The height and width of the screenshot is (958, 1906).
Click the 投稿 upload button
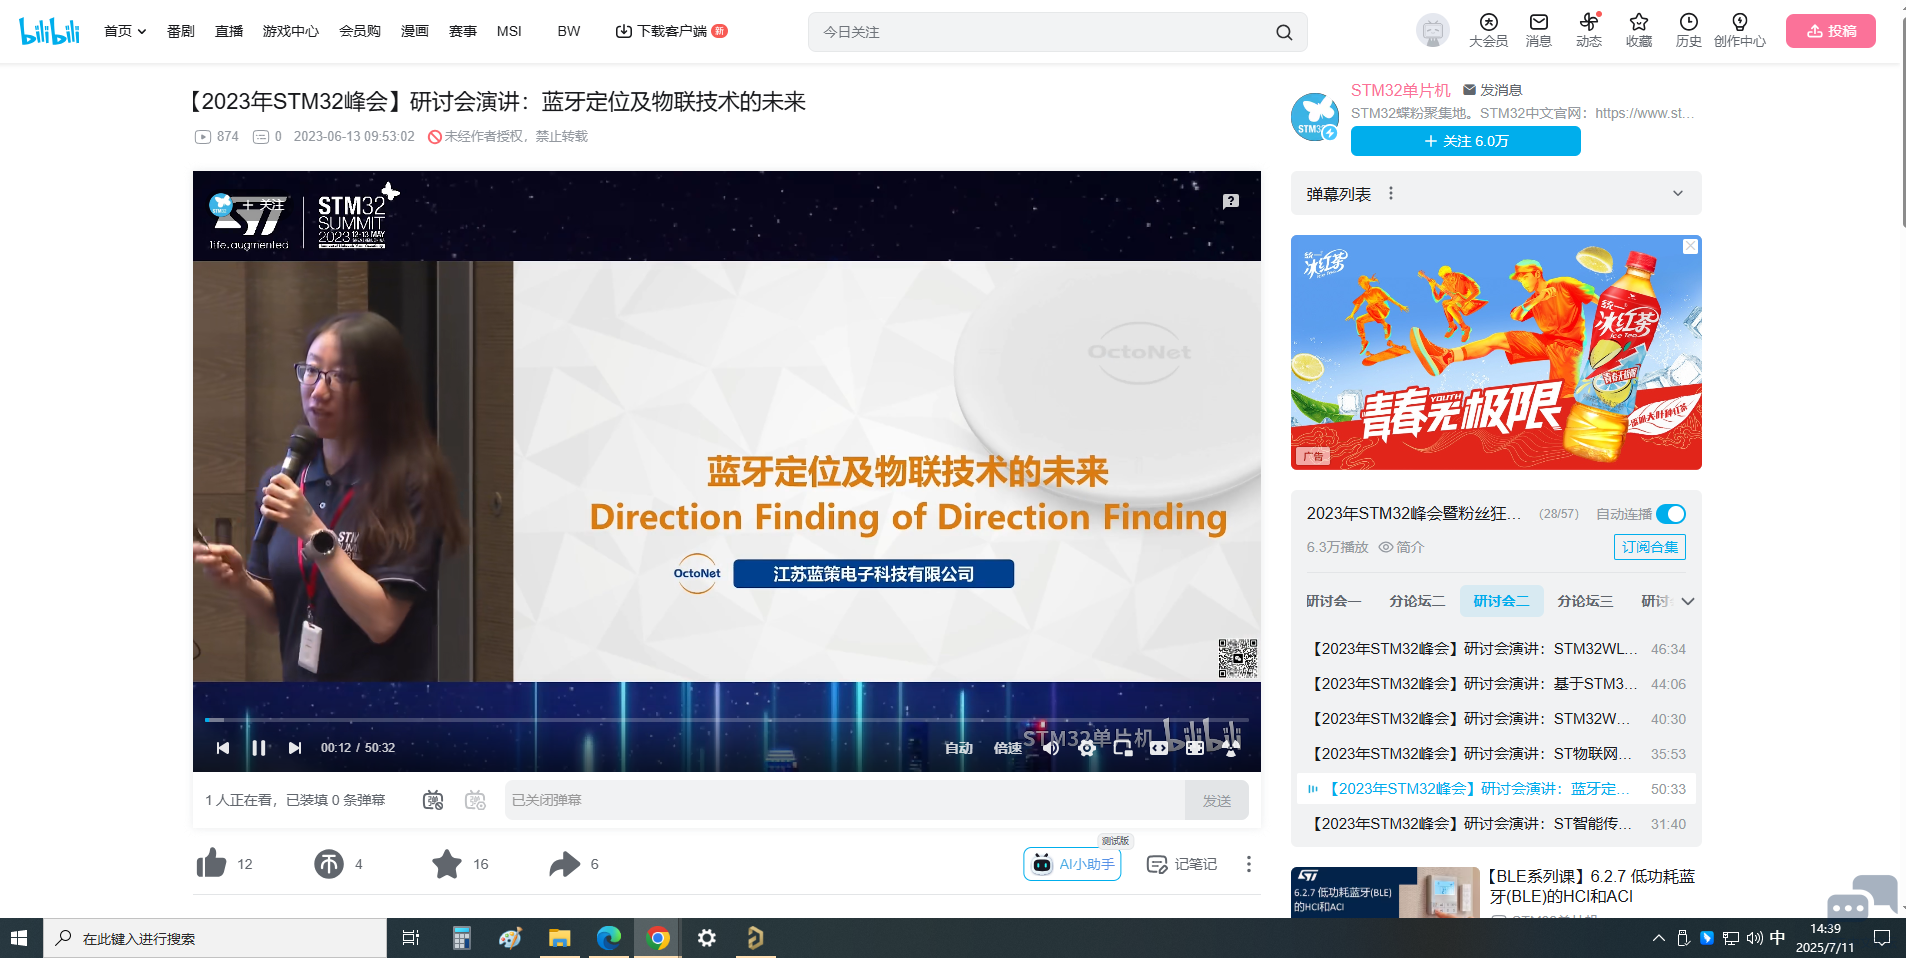1831,31
